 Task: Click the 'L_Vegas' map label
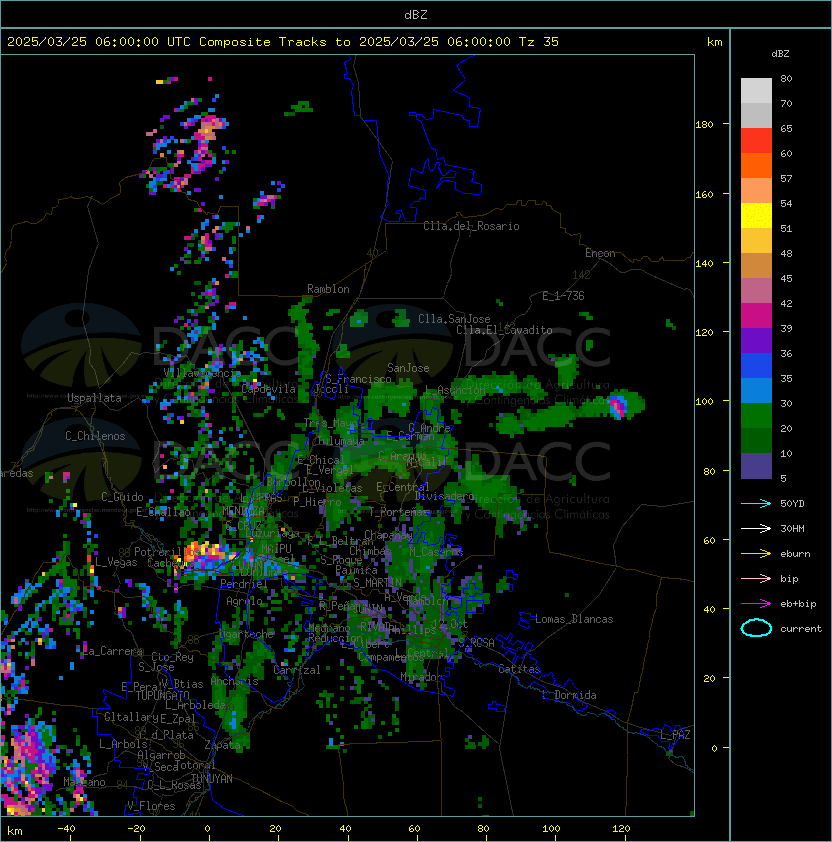[x=116, y=562]
